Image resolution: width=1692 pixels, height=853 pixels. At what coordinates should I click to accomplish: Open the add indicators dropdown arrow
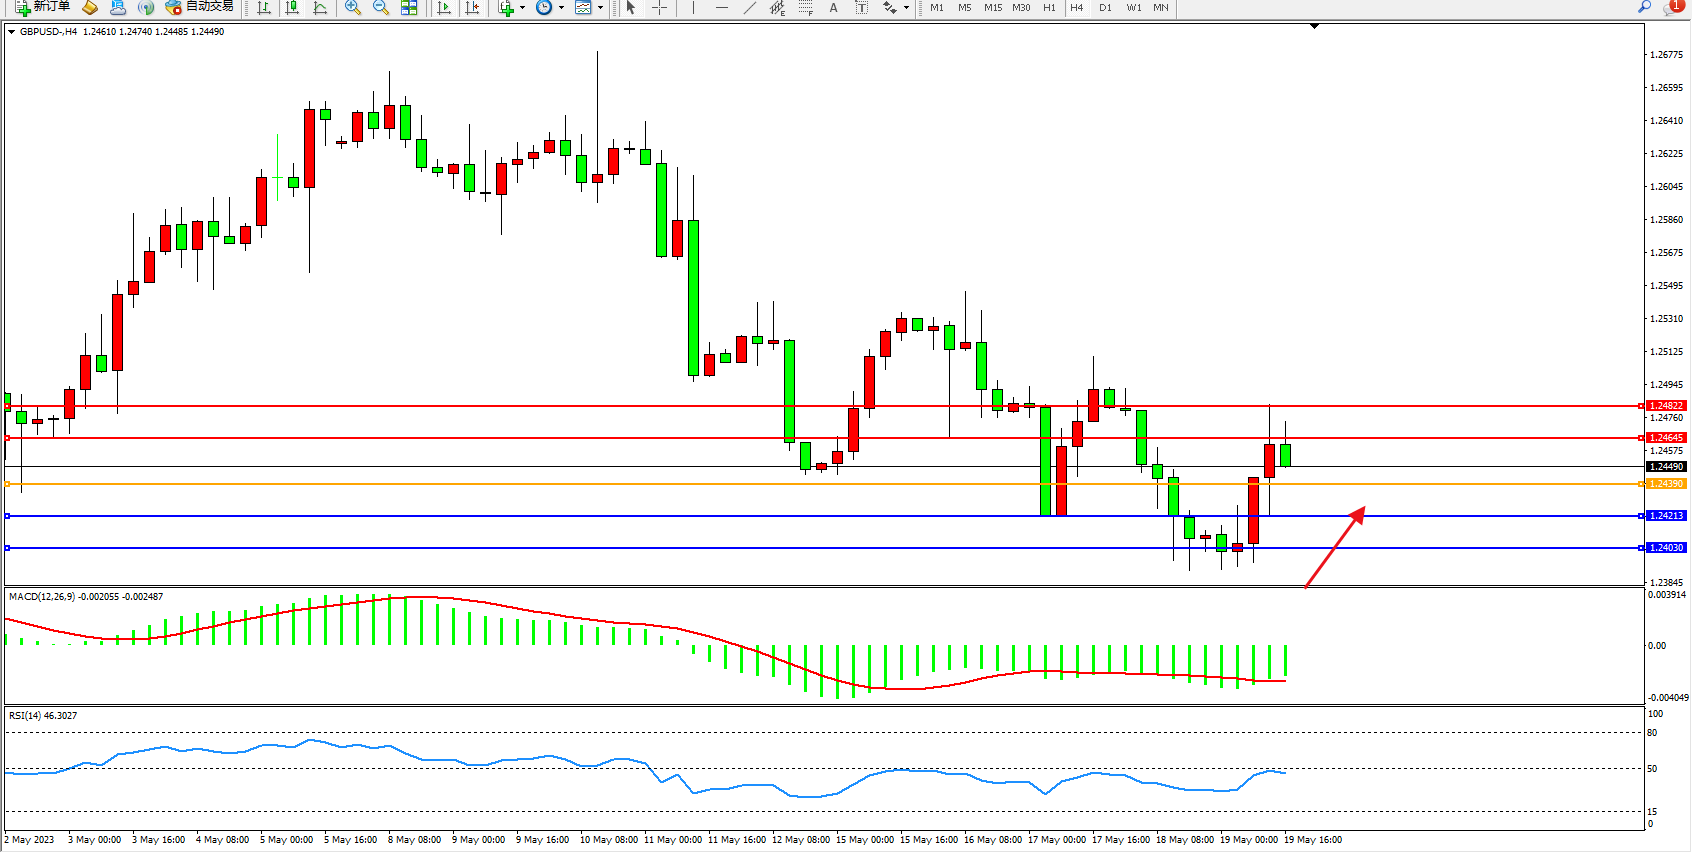[x=522, y=8]
